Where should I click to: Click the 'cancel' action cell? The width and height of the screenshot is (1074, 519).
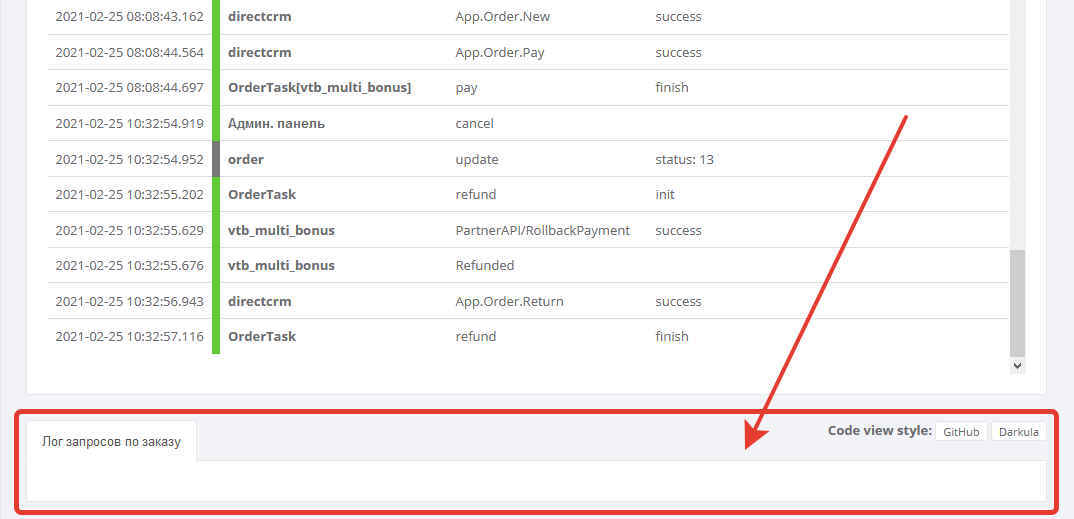475,124
